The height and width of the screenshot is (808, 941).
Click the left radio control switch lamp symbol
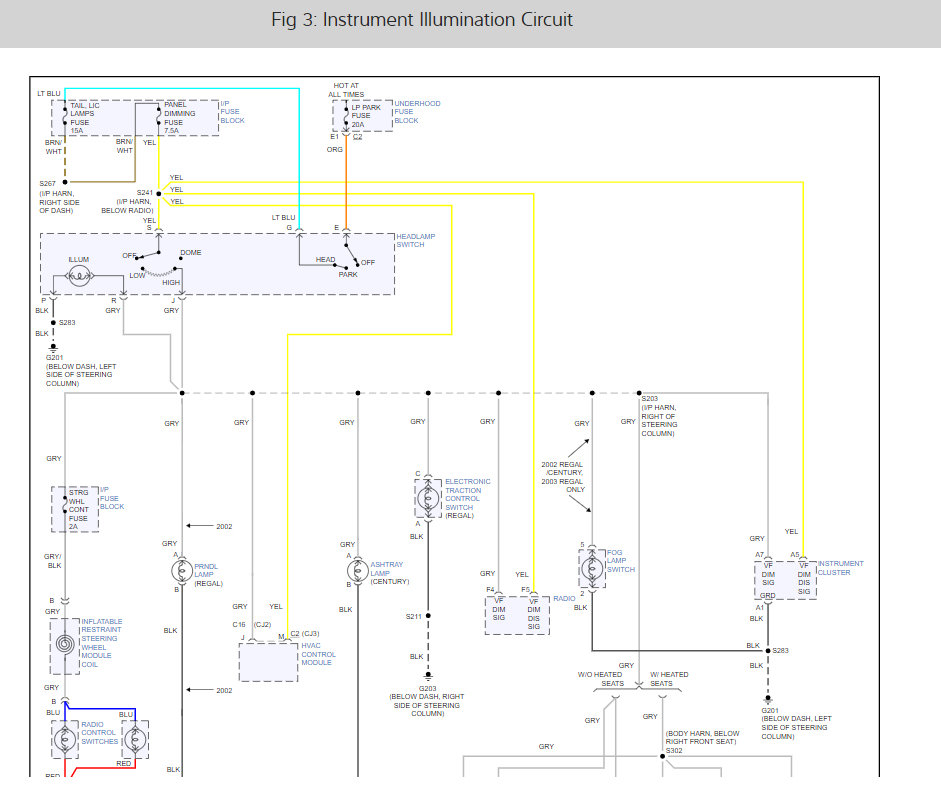65,739
